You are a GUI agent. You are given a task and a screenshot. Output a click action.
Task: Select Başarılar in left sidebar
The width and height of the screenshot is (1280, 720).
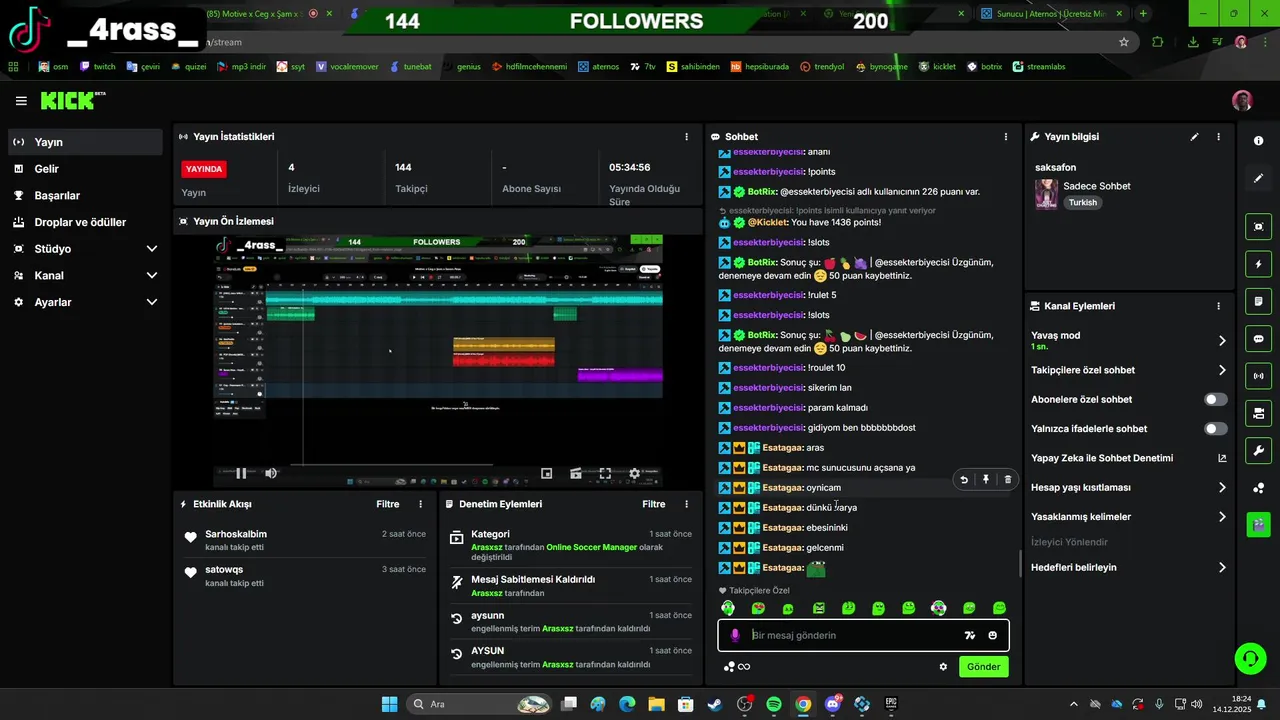click(x=85, y=196)
